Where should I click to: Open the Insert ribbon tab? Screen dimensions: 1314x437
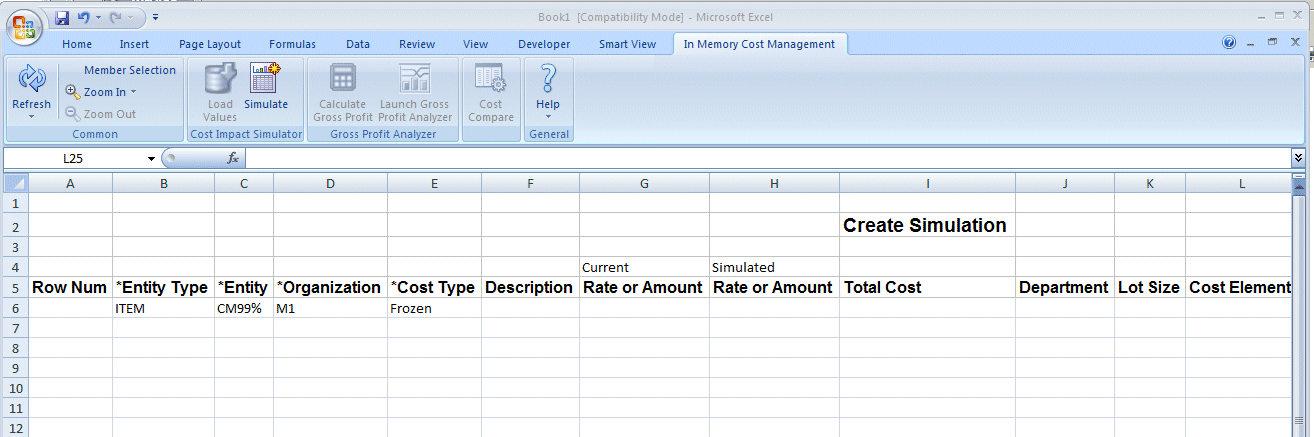pyautogui.click(x=134, y=44)
